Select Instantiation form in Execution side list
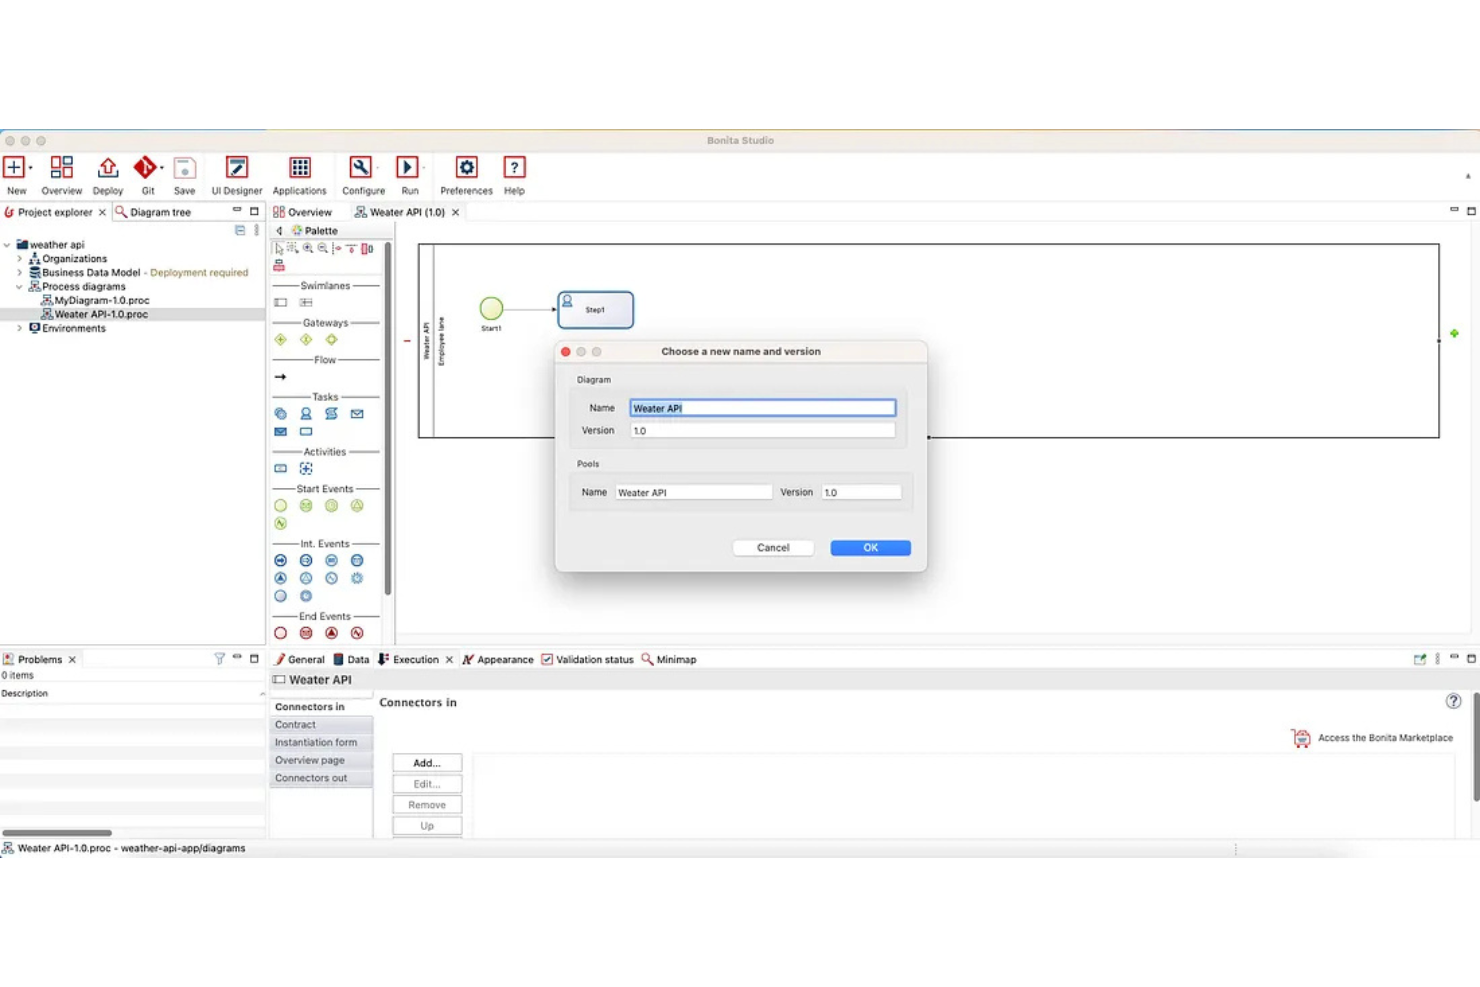1480x987 pixels. point(321,743)
